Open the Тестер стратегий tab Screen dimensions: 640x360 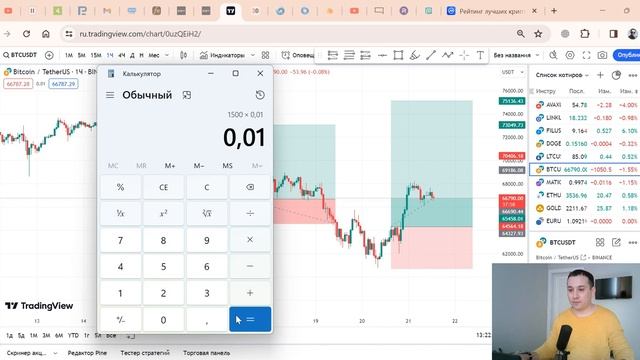click(x=145, y=353)
